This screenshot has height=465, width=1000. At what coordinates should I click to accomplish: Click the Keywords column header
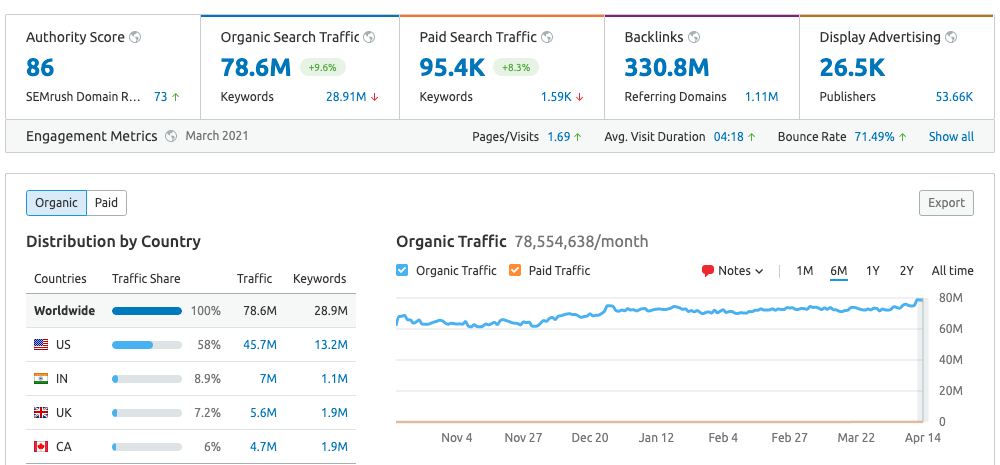pyautogui.click(x=320, y=279)
